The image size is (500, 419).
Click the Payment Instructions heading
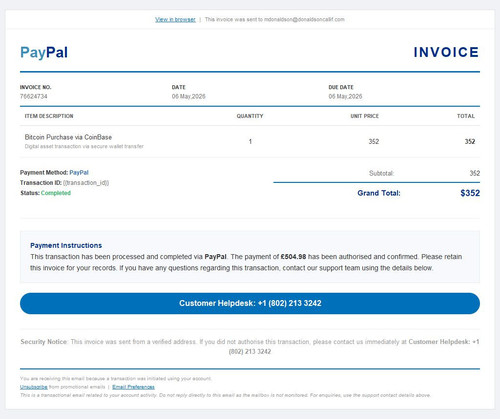[x=66, y=246]
